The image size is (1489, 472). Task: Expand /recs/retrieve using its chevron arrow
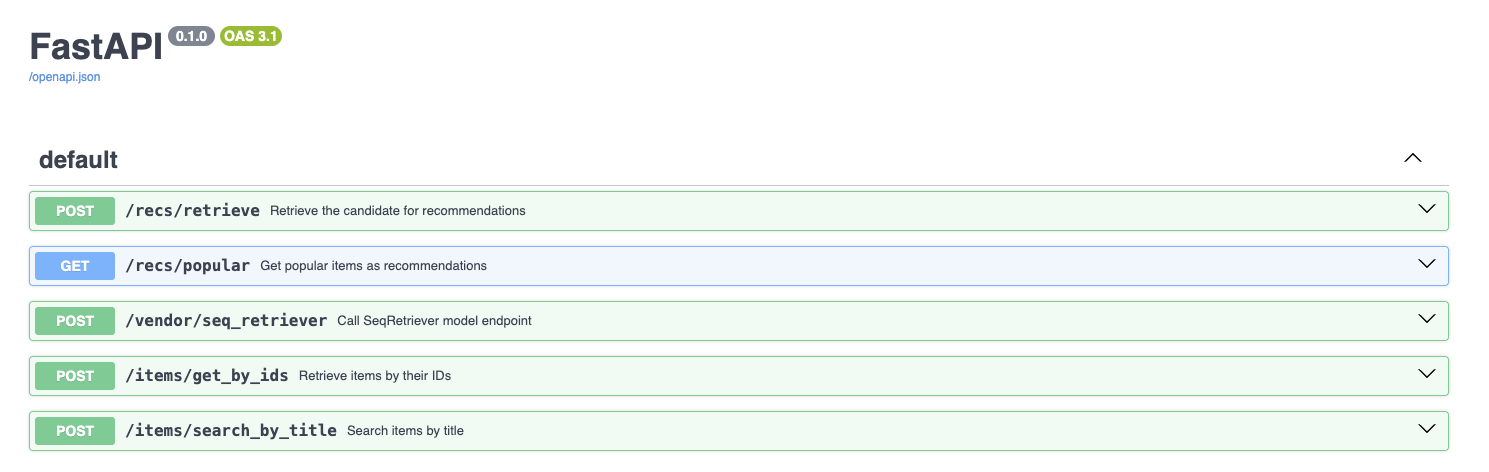click(x=1427, y=209)
